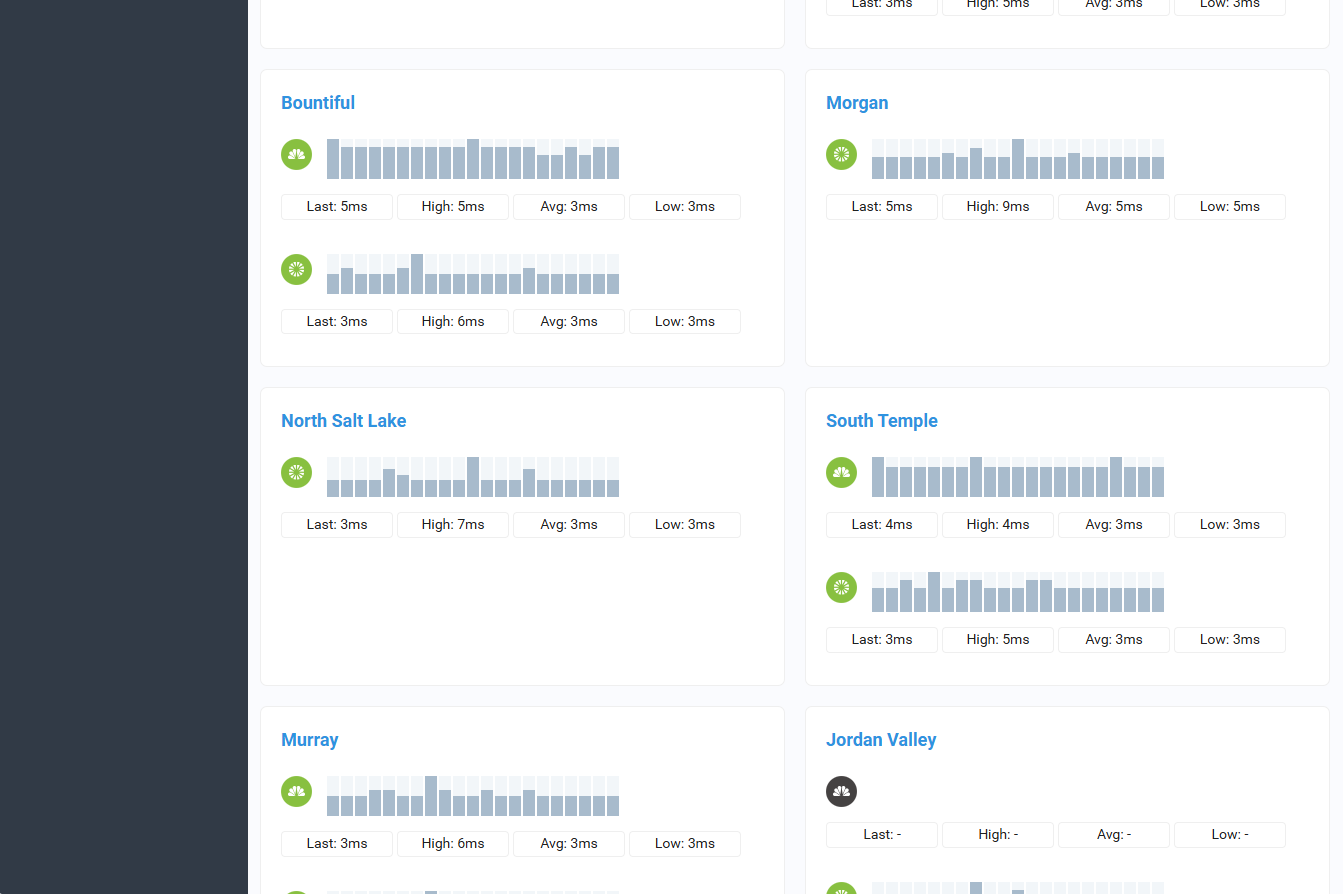
Task: Click the dark offline peacock icon in Jordan Valley
Action: [x=841, y=792]
